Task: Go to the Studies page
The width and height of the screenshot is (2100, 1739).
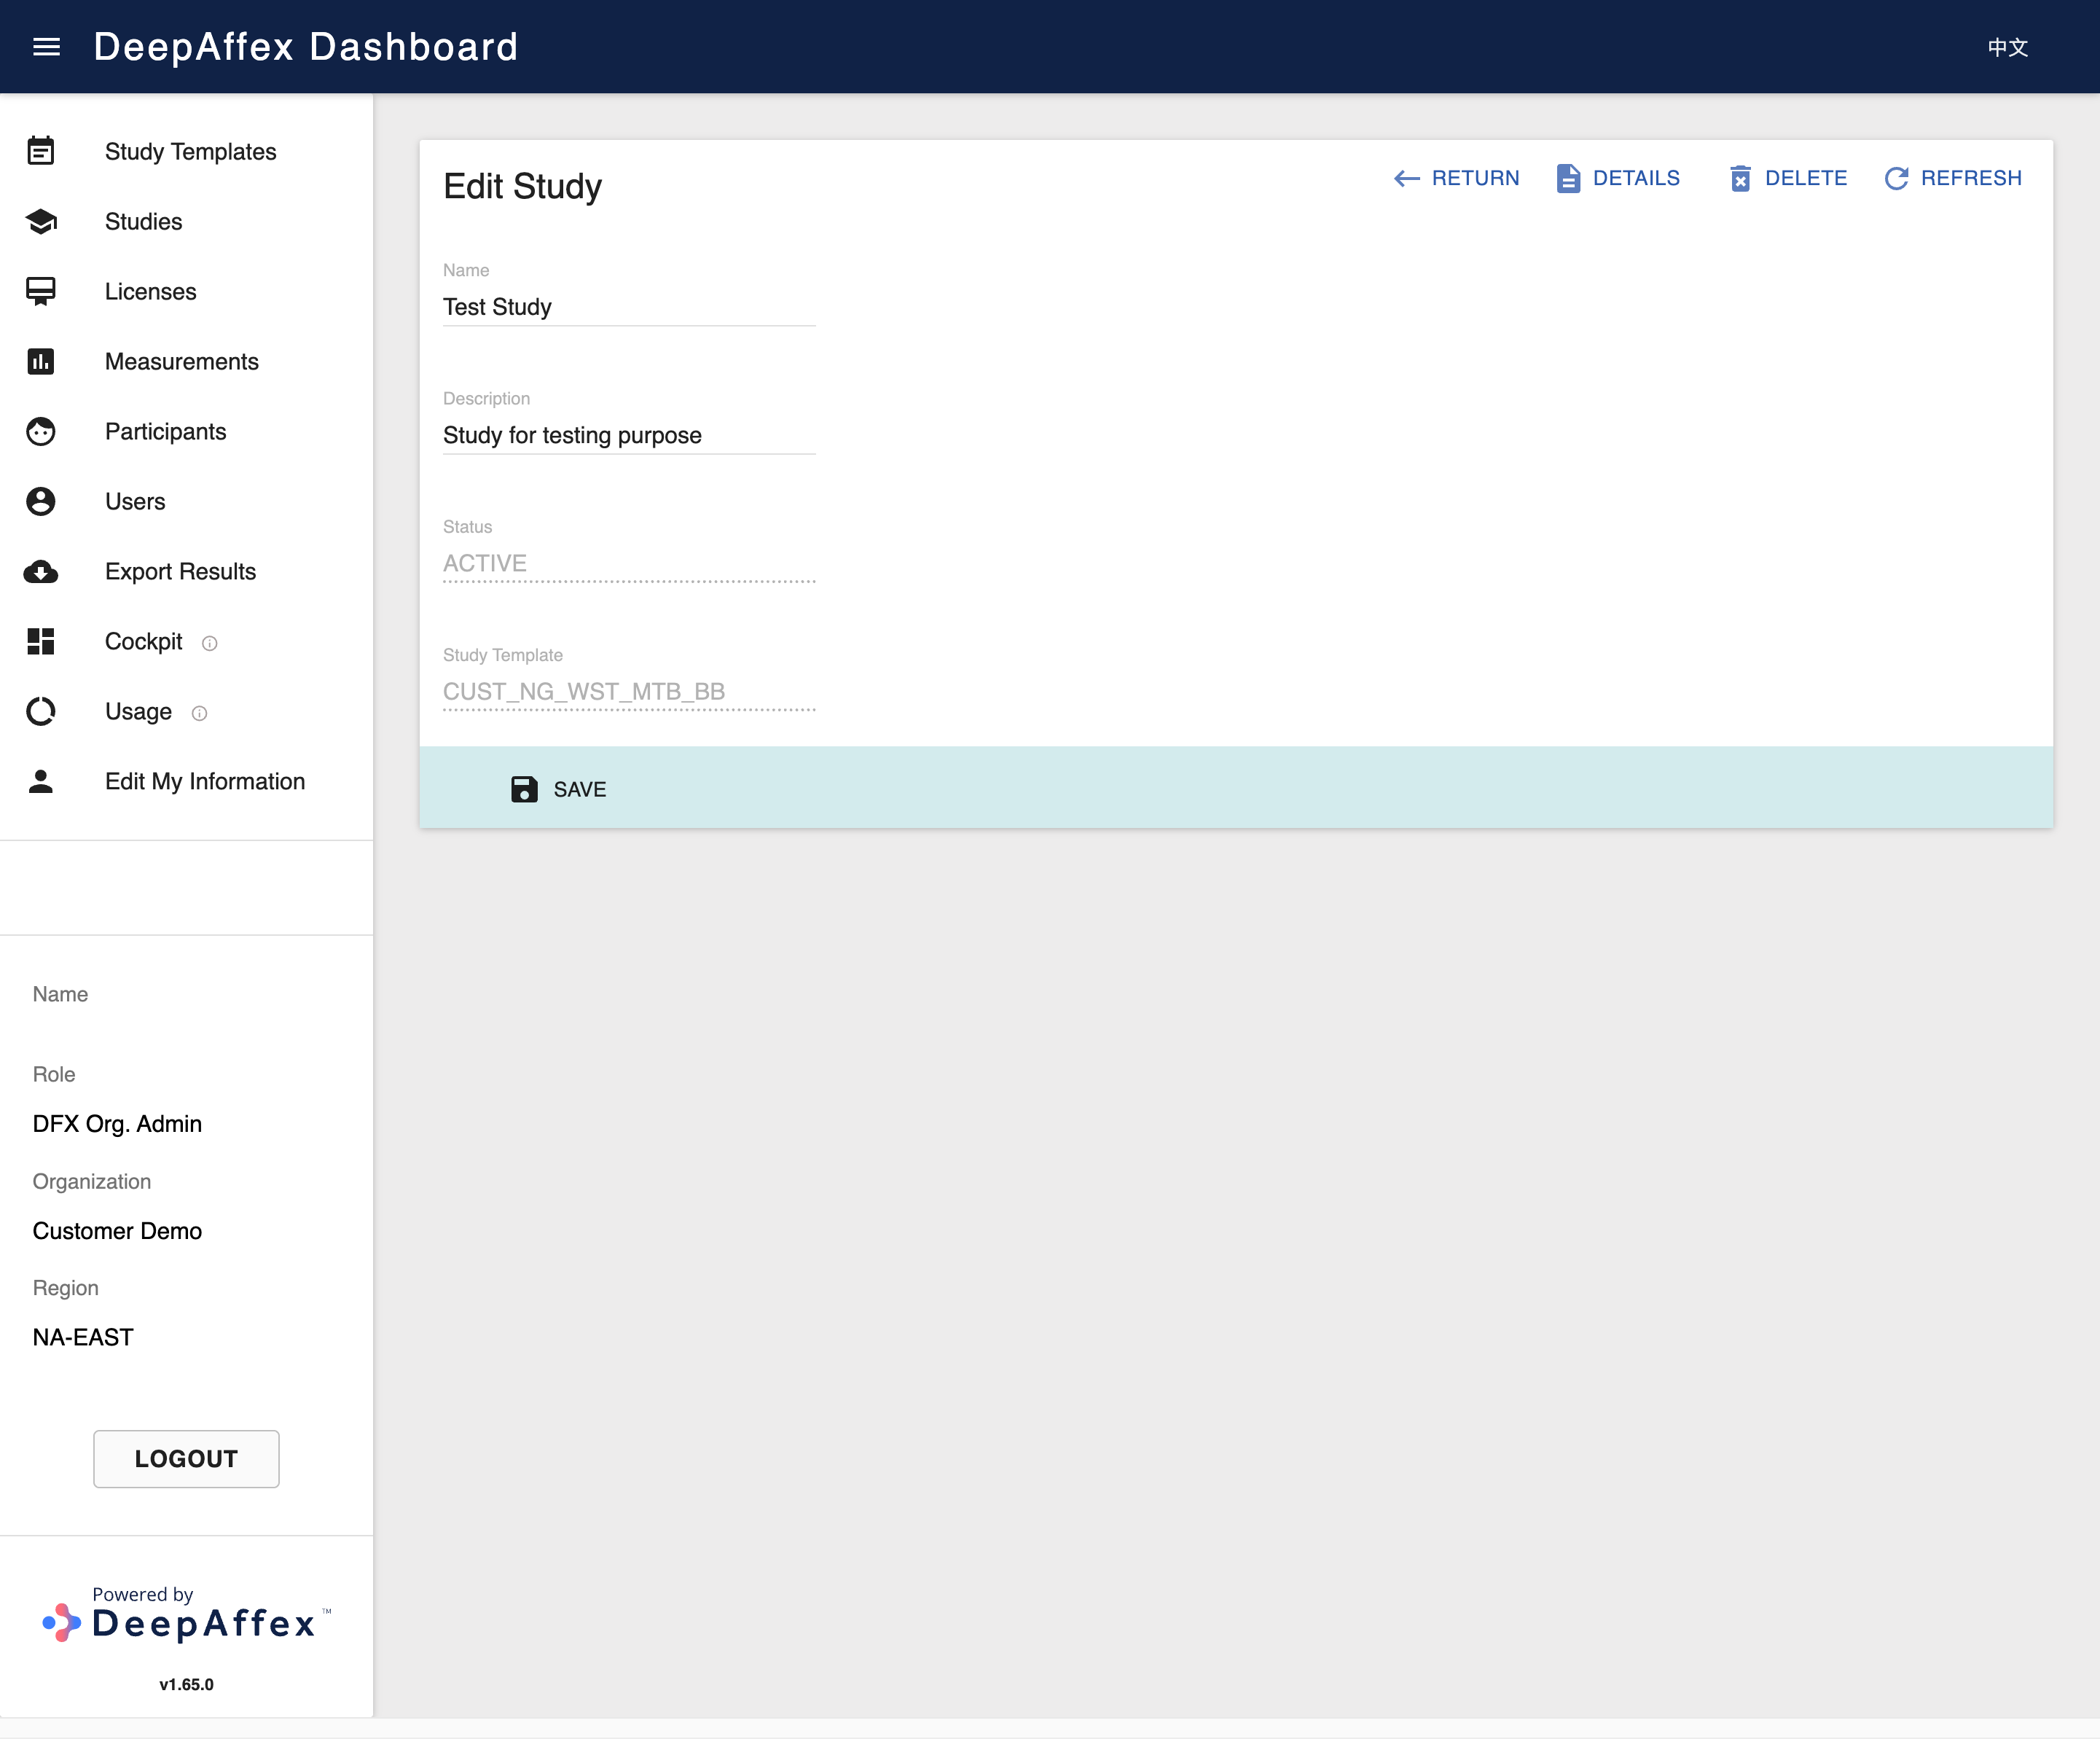Action: tap(143, 221)
